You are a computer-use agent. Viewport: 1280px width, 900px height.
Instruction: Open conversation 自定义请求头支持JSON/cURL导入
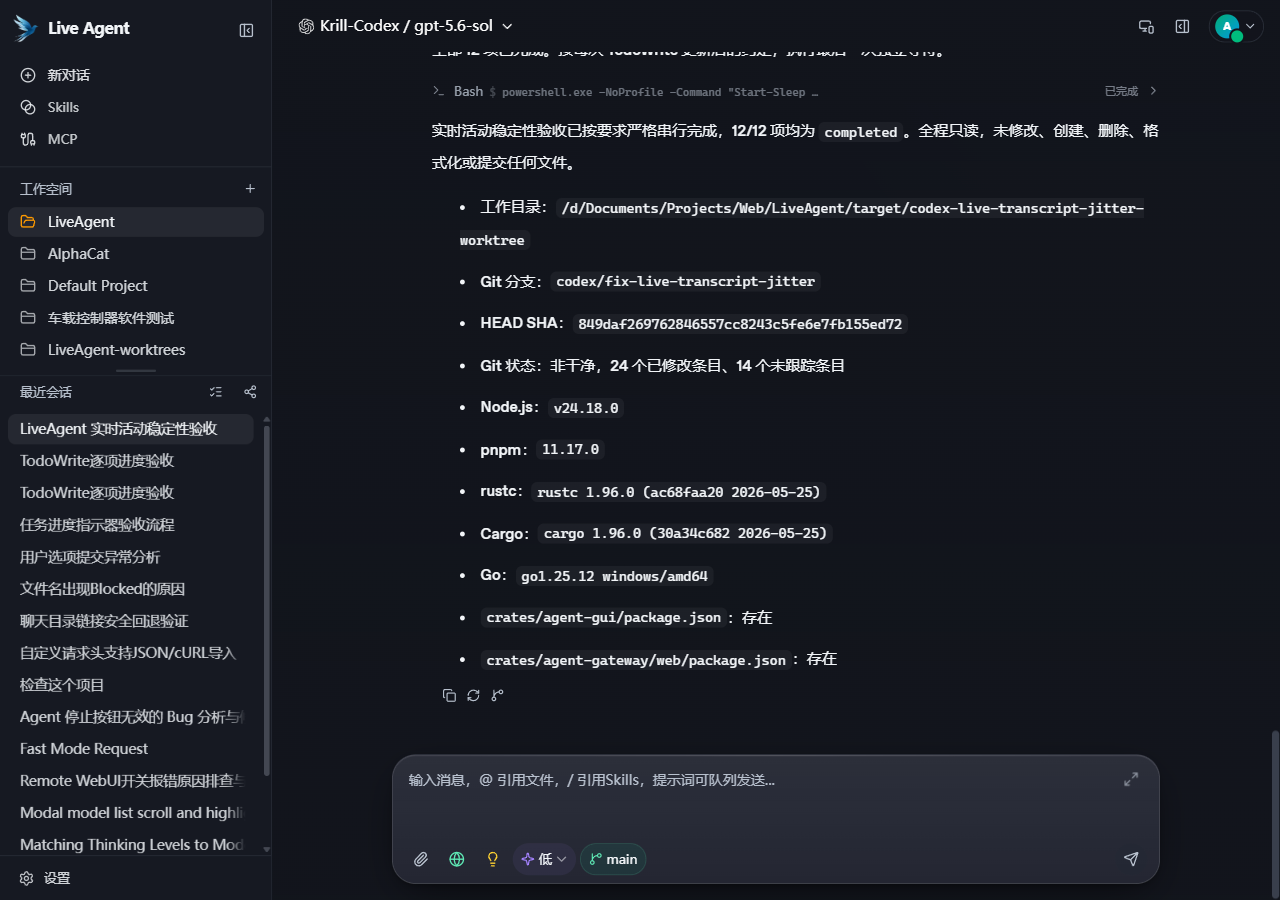point(130,653)
